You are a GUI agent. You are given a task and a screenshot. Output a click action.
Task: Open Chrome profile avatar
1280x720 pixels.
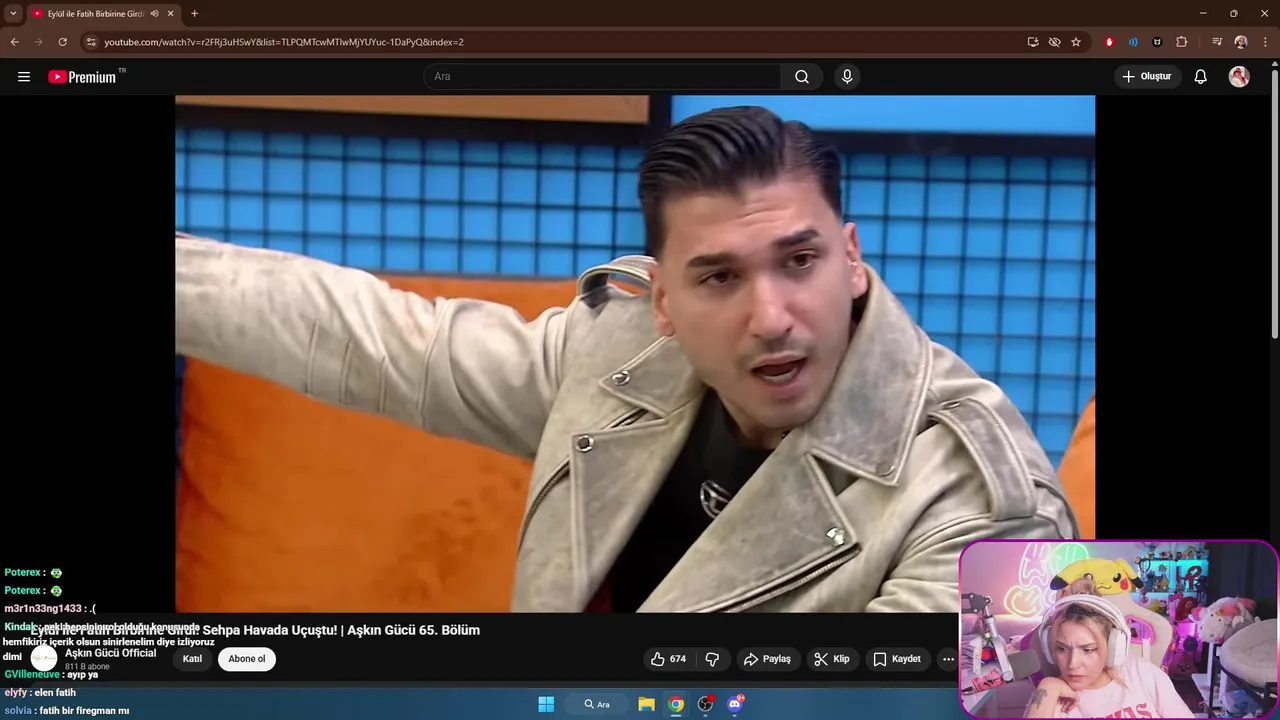click(1241, 42)
